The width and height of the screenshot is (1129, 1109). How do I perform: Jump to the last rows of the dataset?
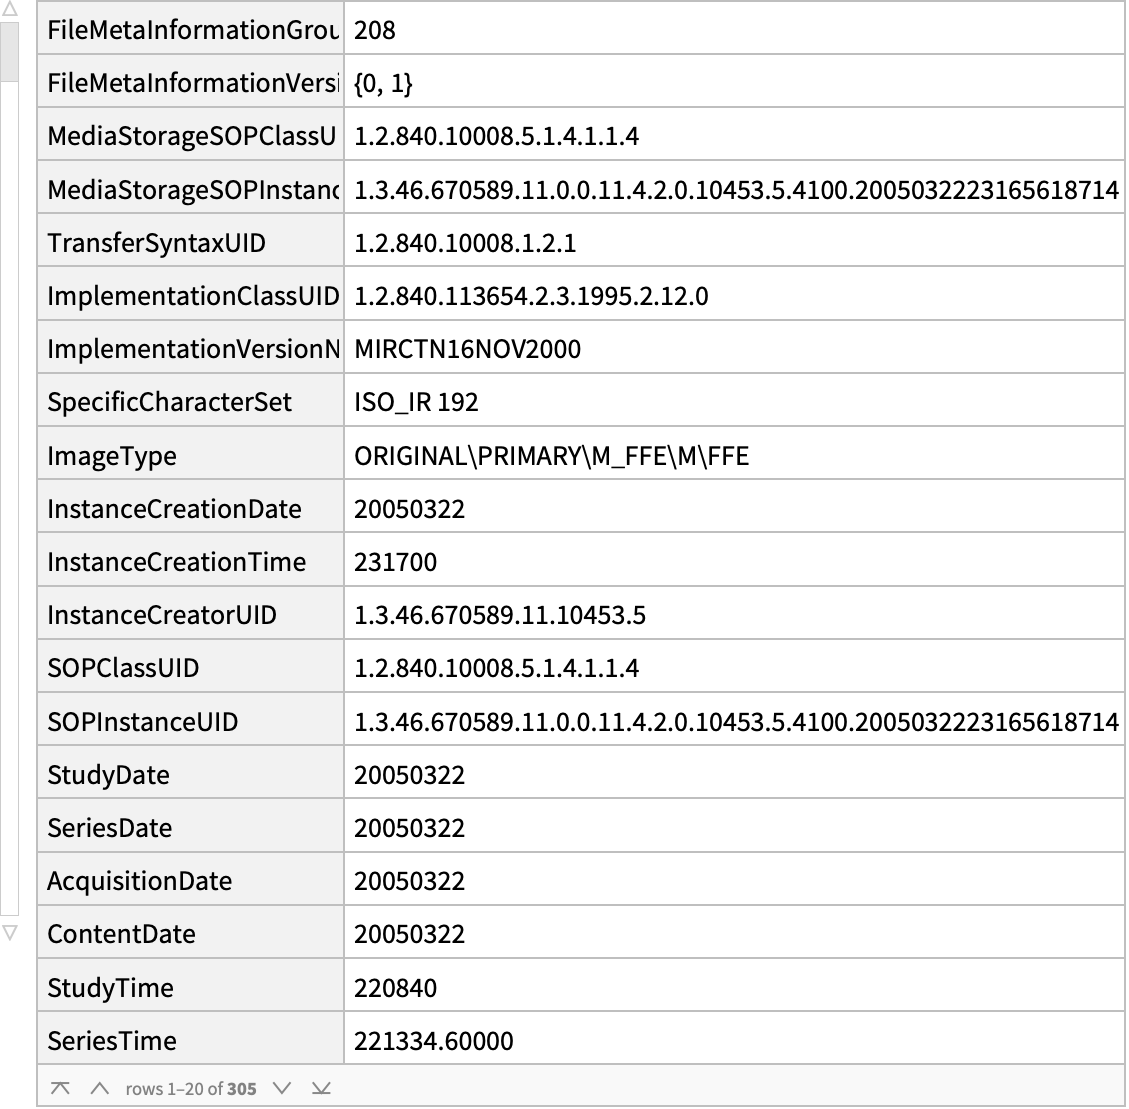coord(320,1088)
